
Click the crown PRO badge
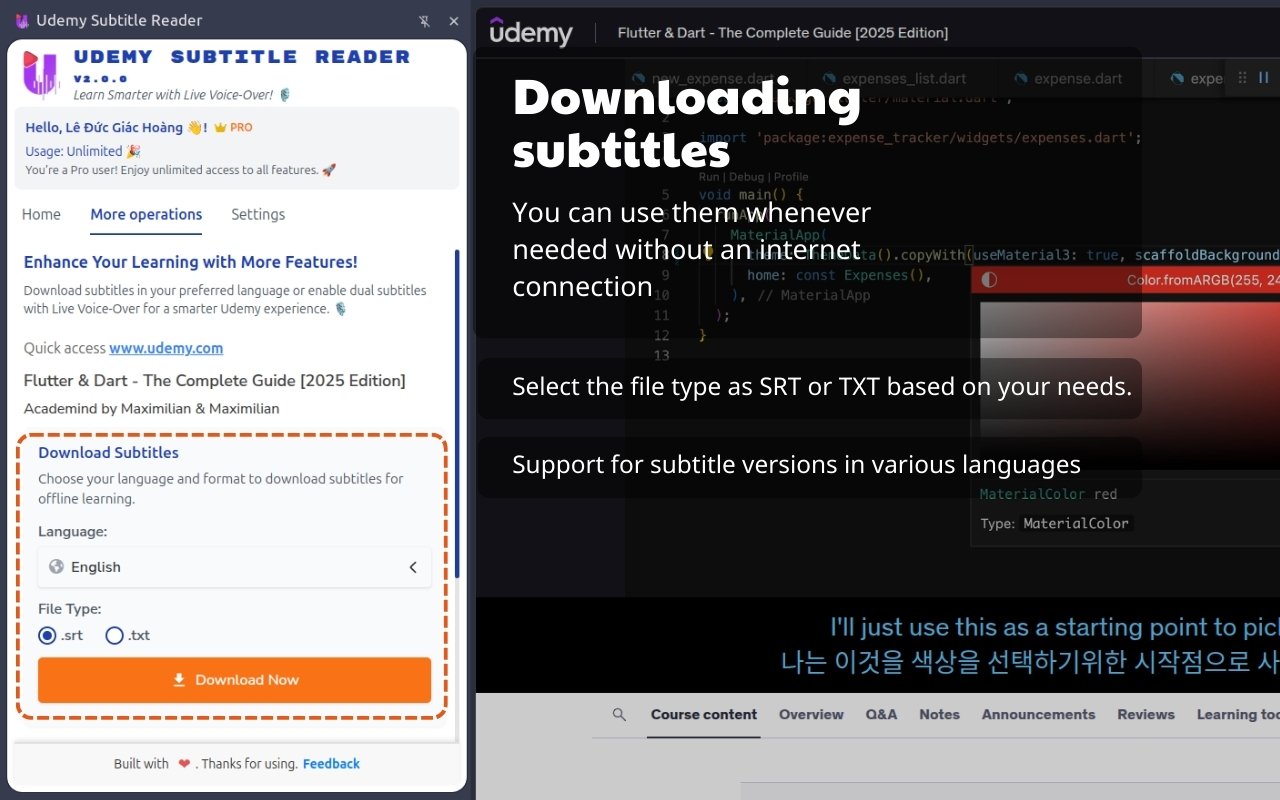point(233,128)
